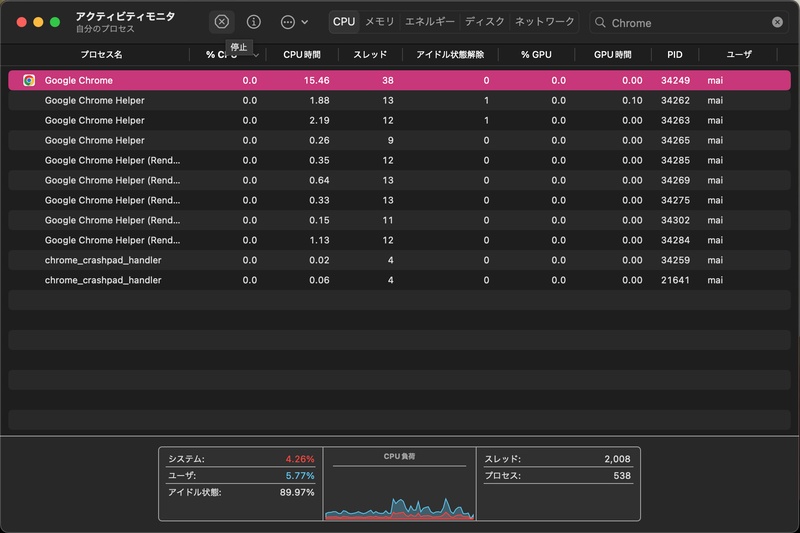Toggle % CPU column sort arrow

coord(256,55)
